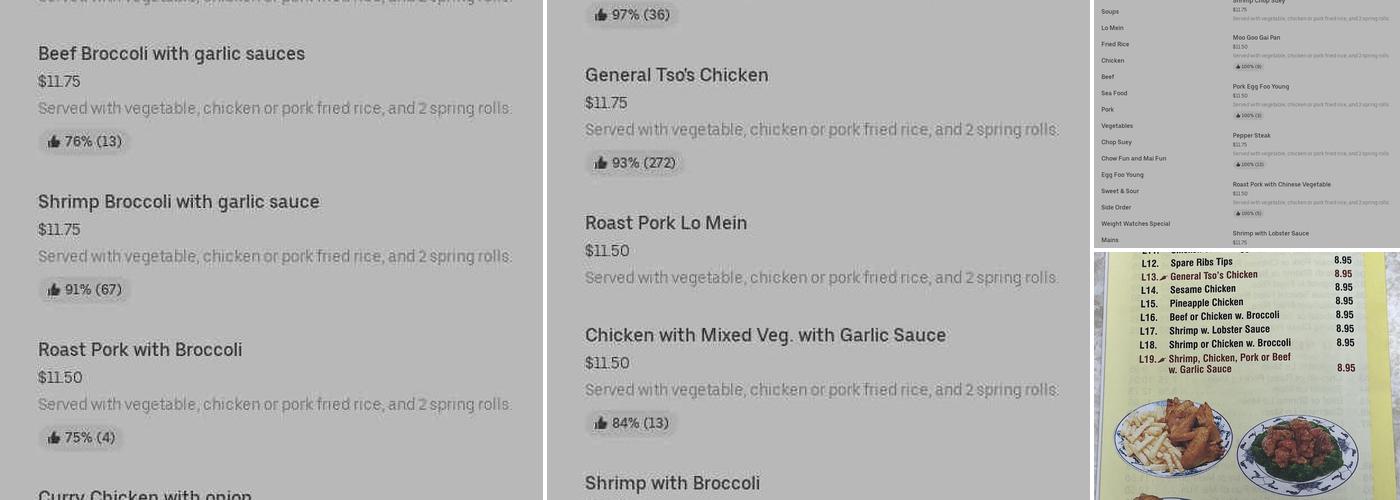Image resolution: width=1400 pixels, height=500 pixels.
Task: Select Lo Mein category in sidebar
Action: (1112, 28)
